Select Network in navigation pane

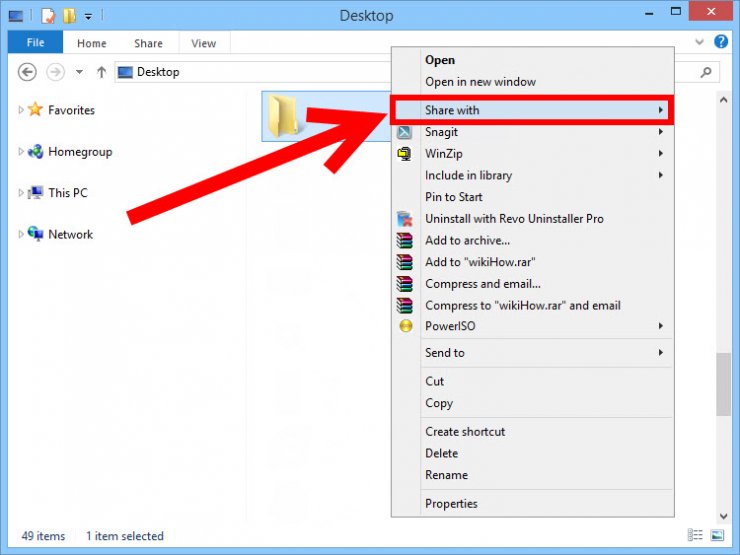coord(70,234)
